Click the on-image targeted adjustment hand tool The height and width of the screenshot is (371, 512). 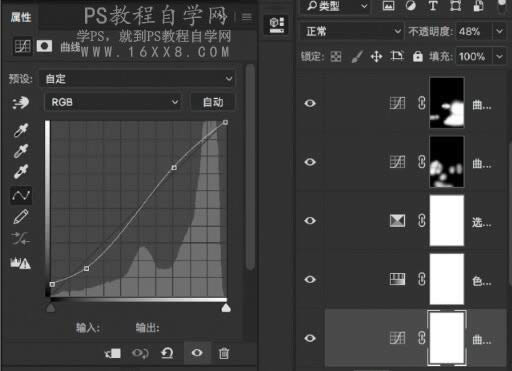point(21,103)
